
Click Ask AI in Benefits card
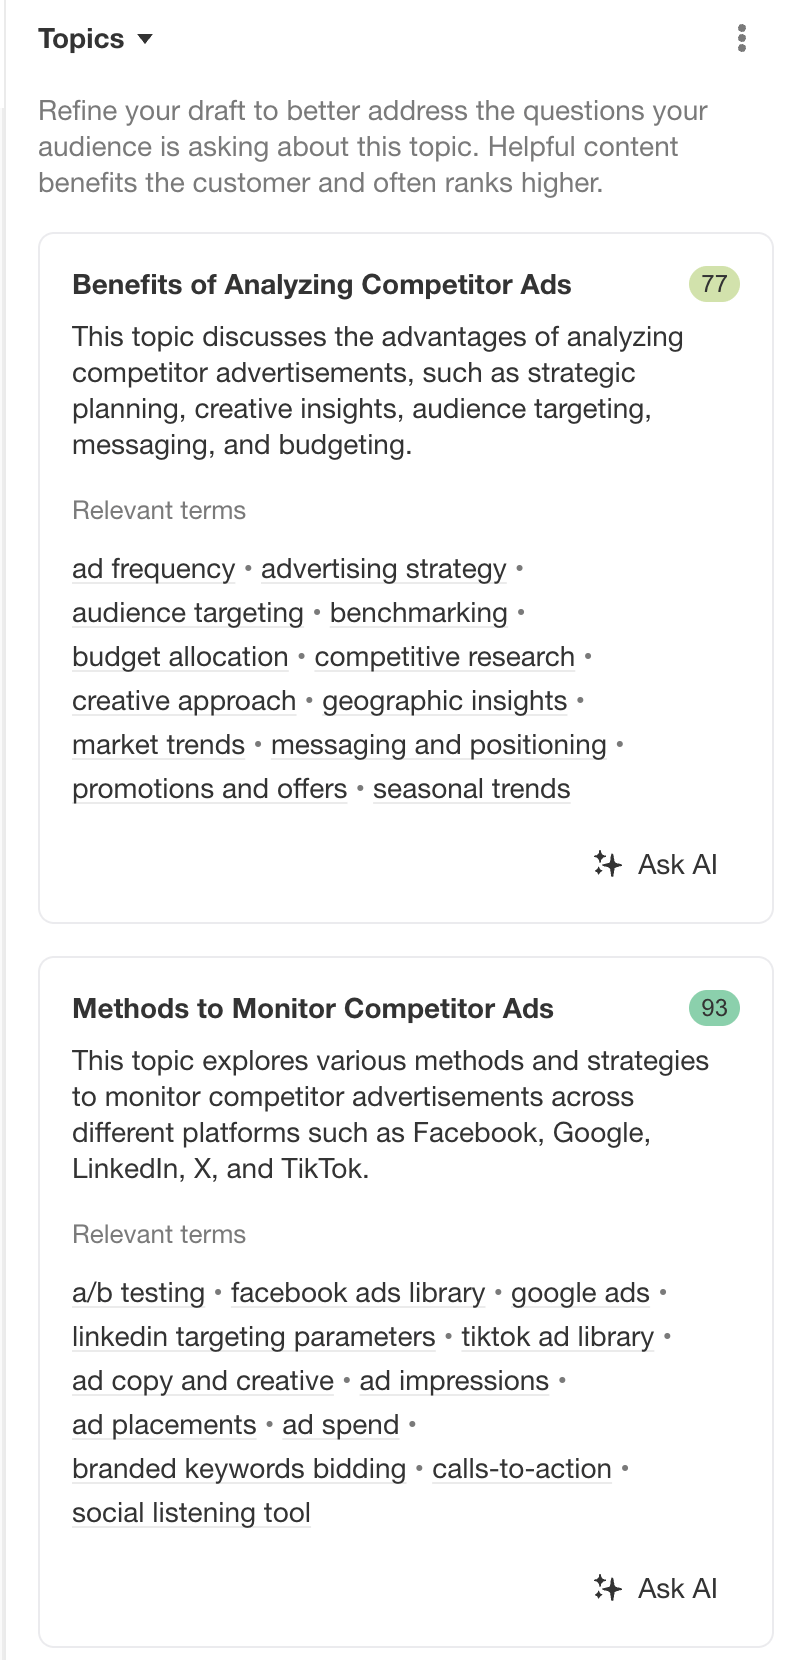(x=656, y=864)
